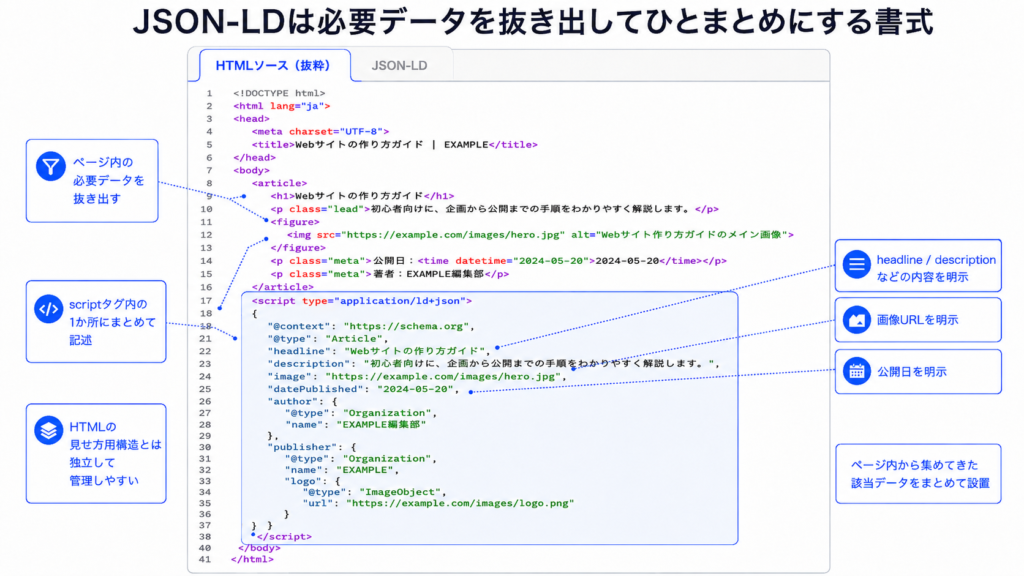This screenshot has width=1024, height=576.
Task: Click the "logo": { line
Action: click(x=312, y=481)
